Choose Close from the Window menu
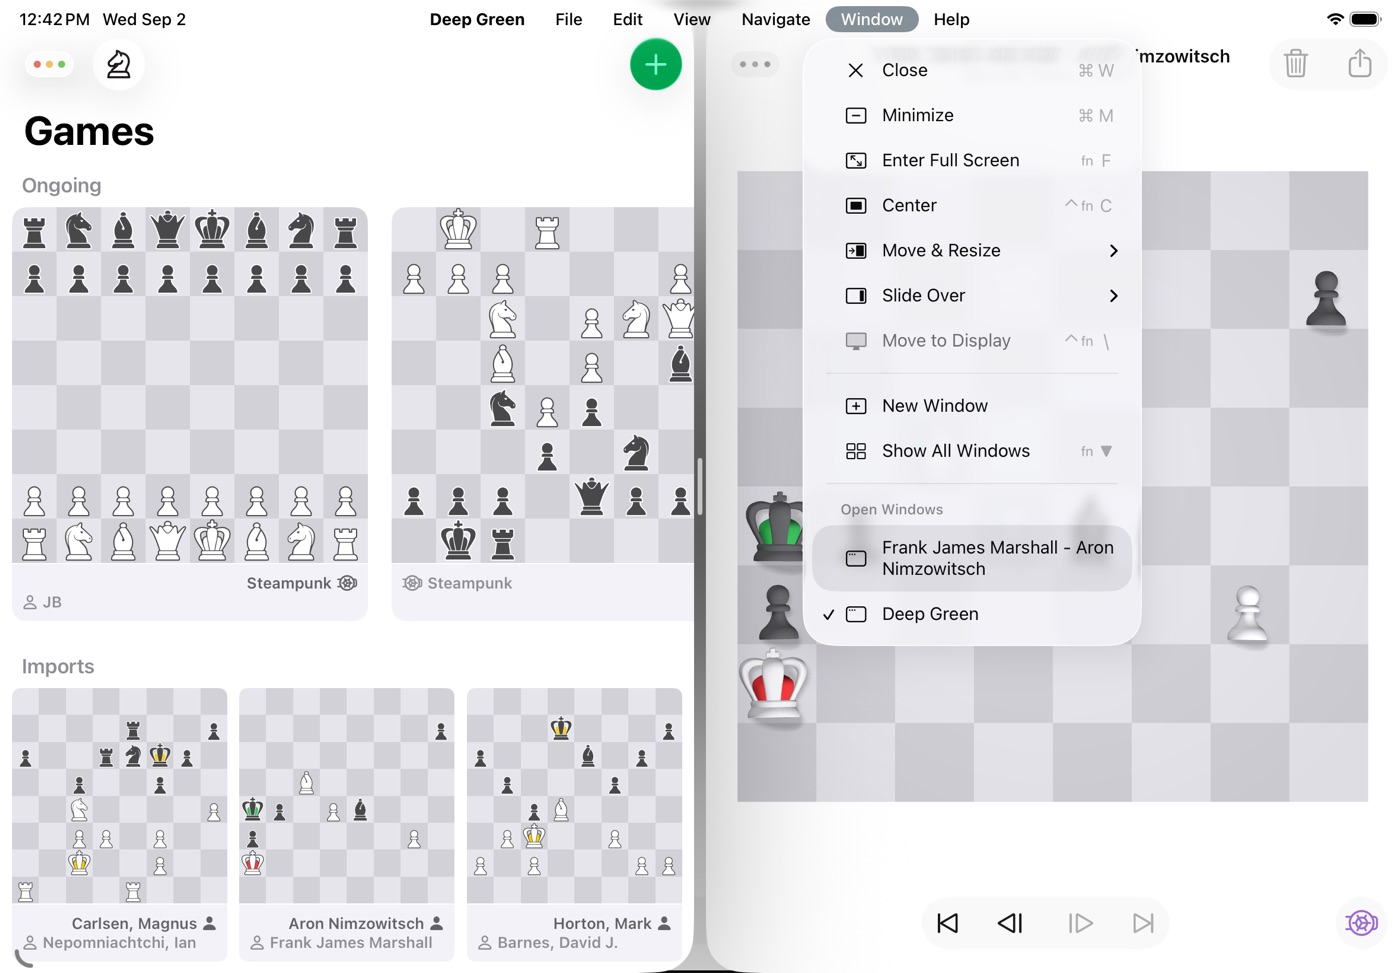 pos(972,70)
